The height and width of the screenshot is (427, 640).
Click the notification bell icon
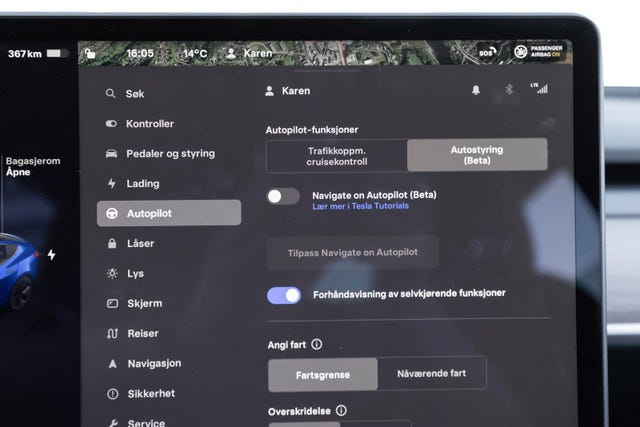tap(476, 90)
